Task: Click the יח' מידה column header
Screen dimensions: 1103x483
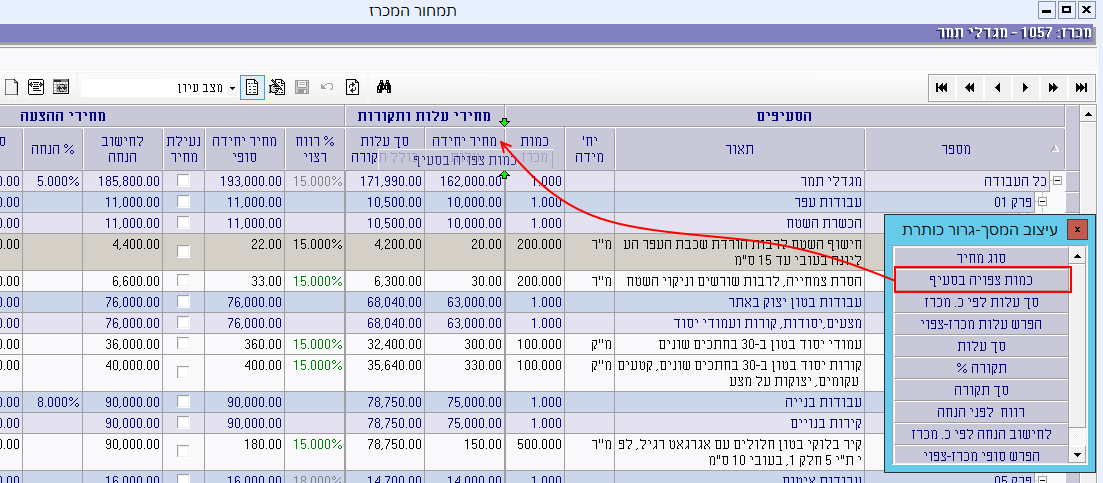Action: [590, 148]
